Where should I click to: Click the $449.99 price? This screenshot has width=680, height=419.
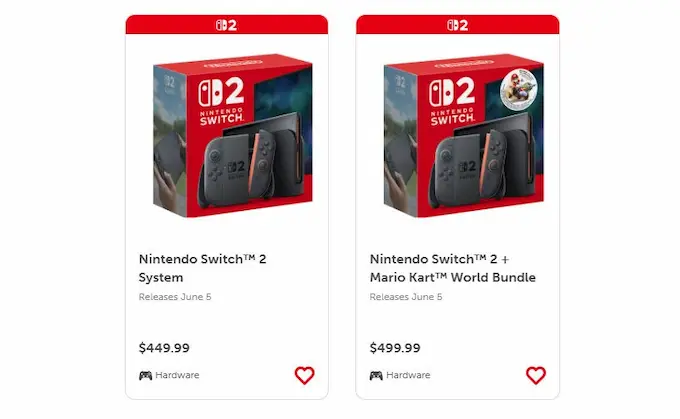tap(164, 348)
